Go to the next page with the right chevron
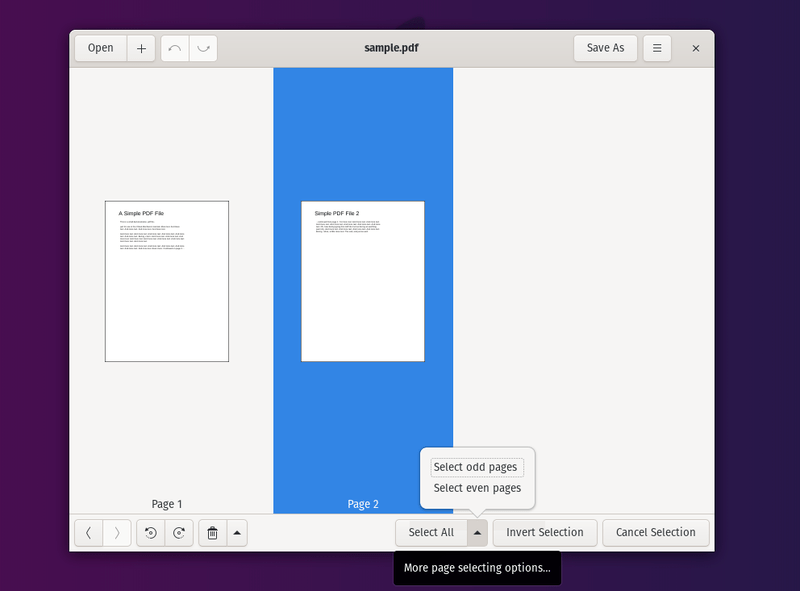Image resolution: width=800 pixels, height=591 pixels. pos(117,532)
